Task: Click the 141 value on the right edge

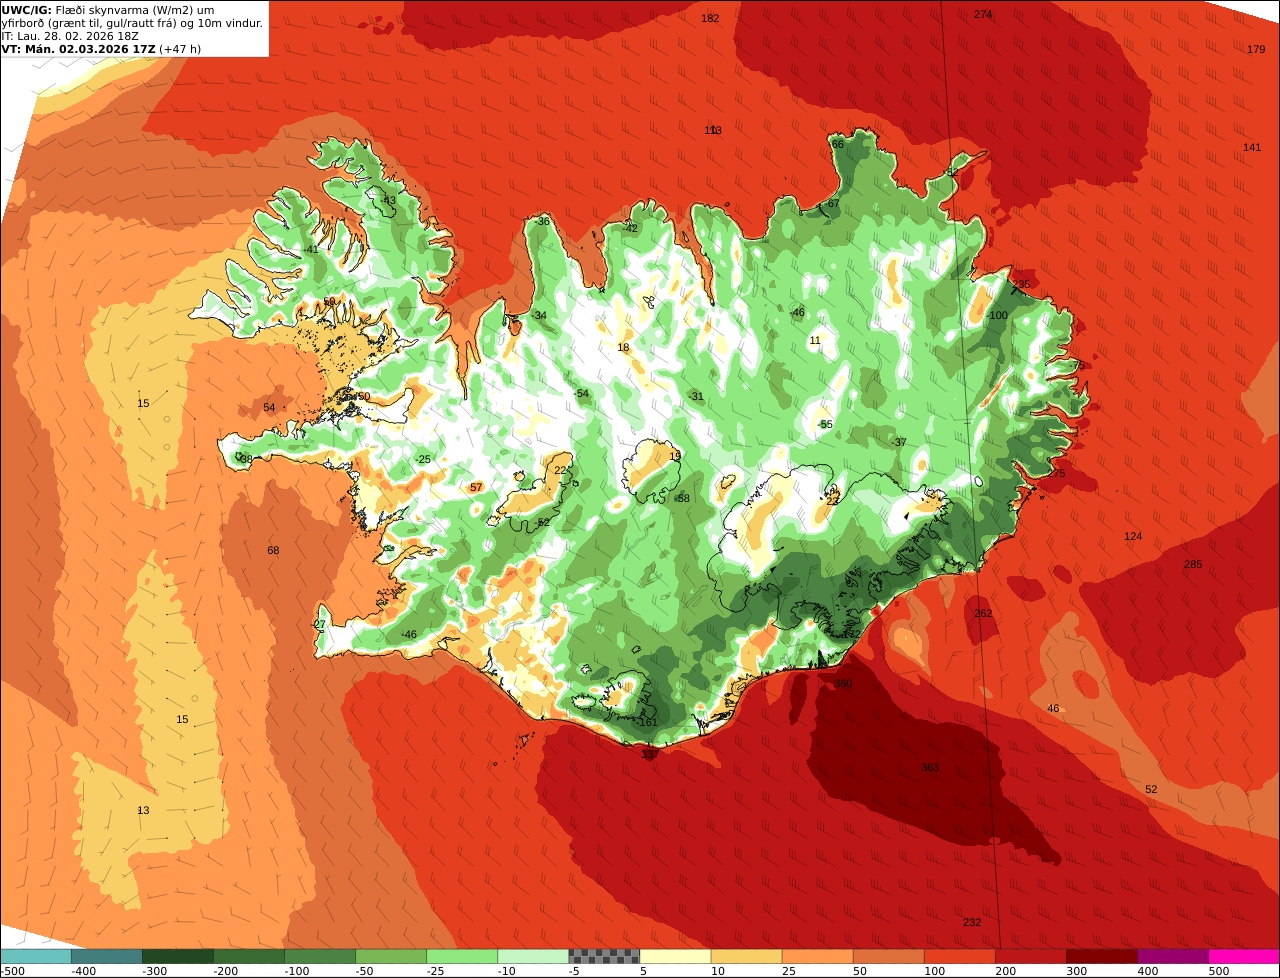Action: (x=1252, y=148)
